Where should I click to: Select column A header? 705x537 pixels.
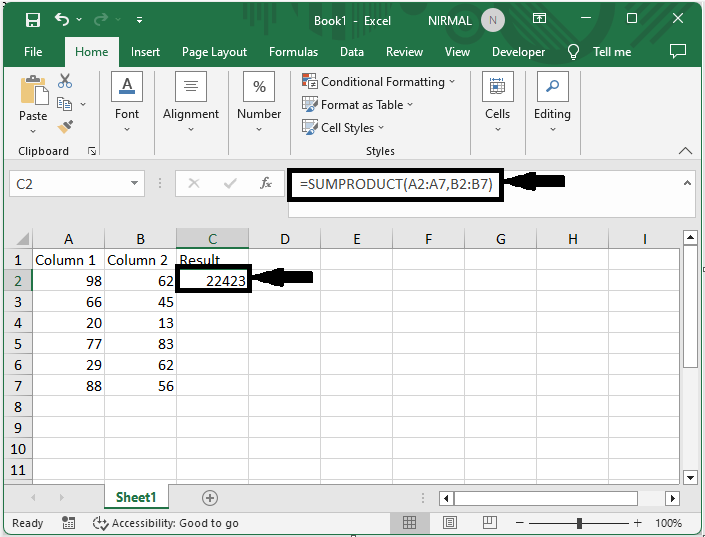click(x=68, y=238)
